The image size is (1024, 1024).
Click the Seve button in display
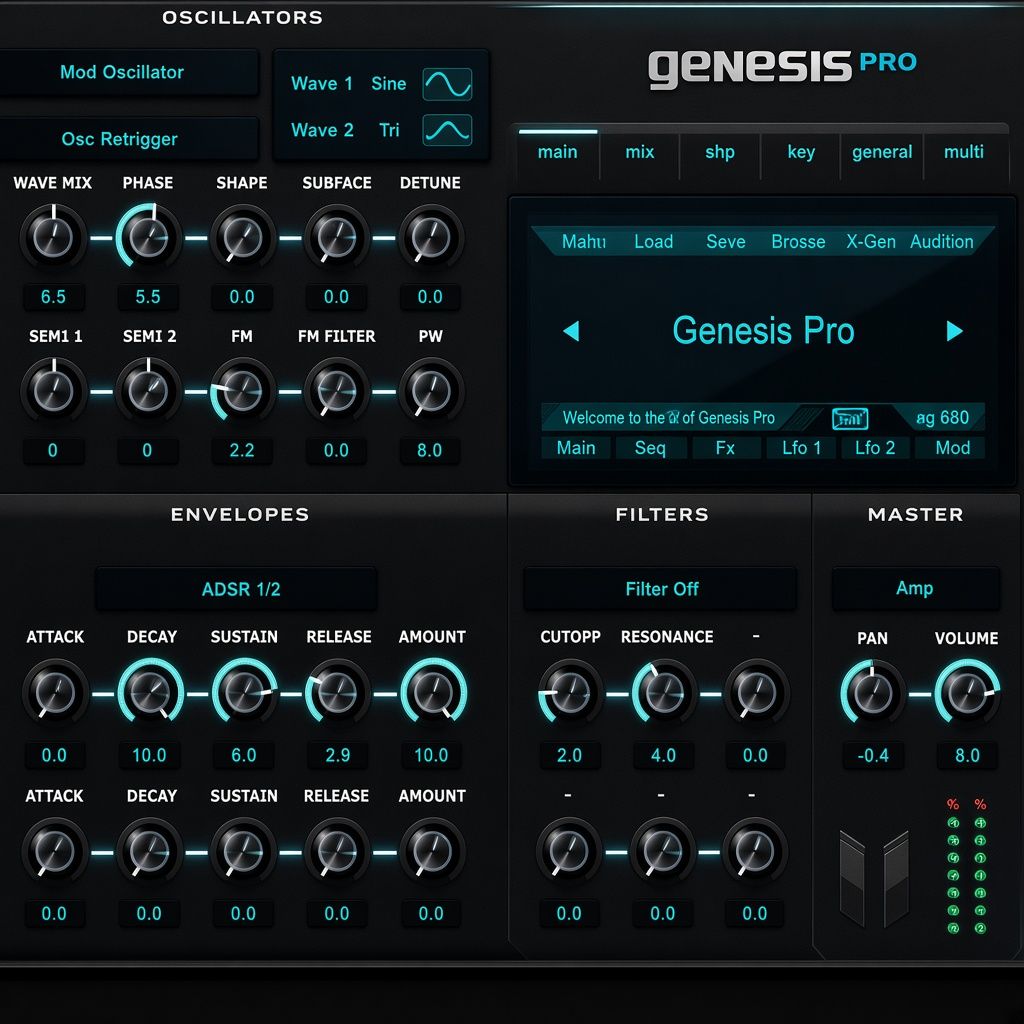click(x=726, y=242)
